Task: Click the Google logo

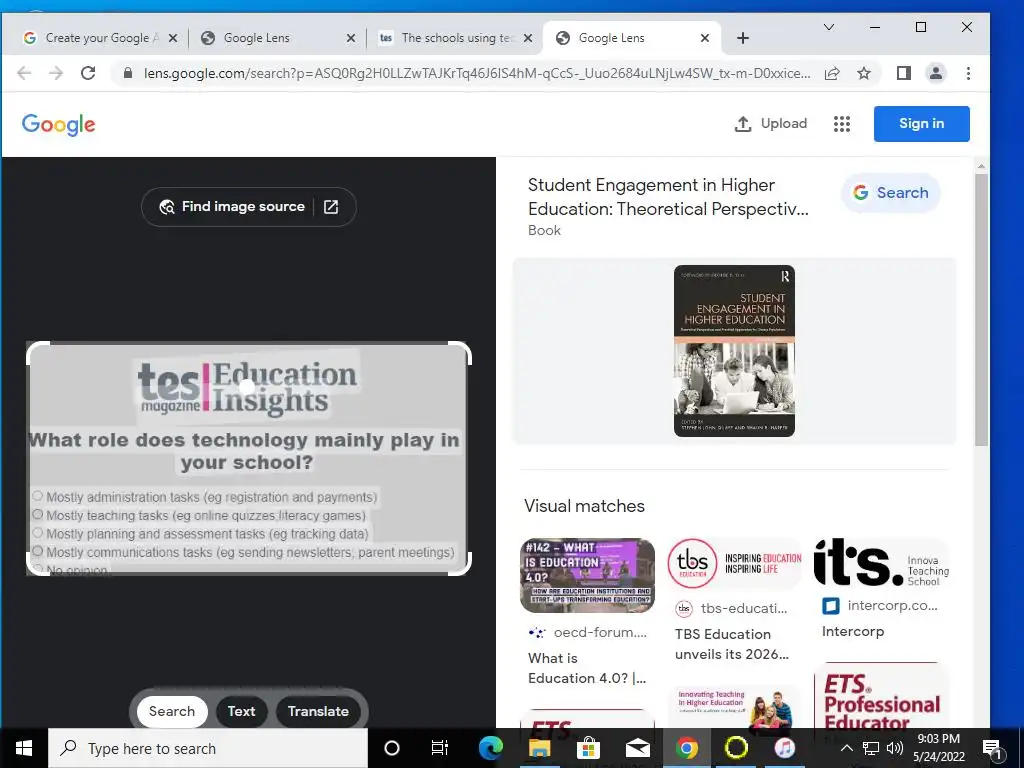Action: click(x=58, y=124)
